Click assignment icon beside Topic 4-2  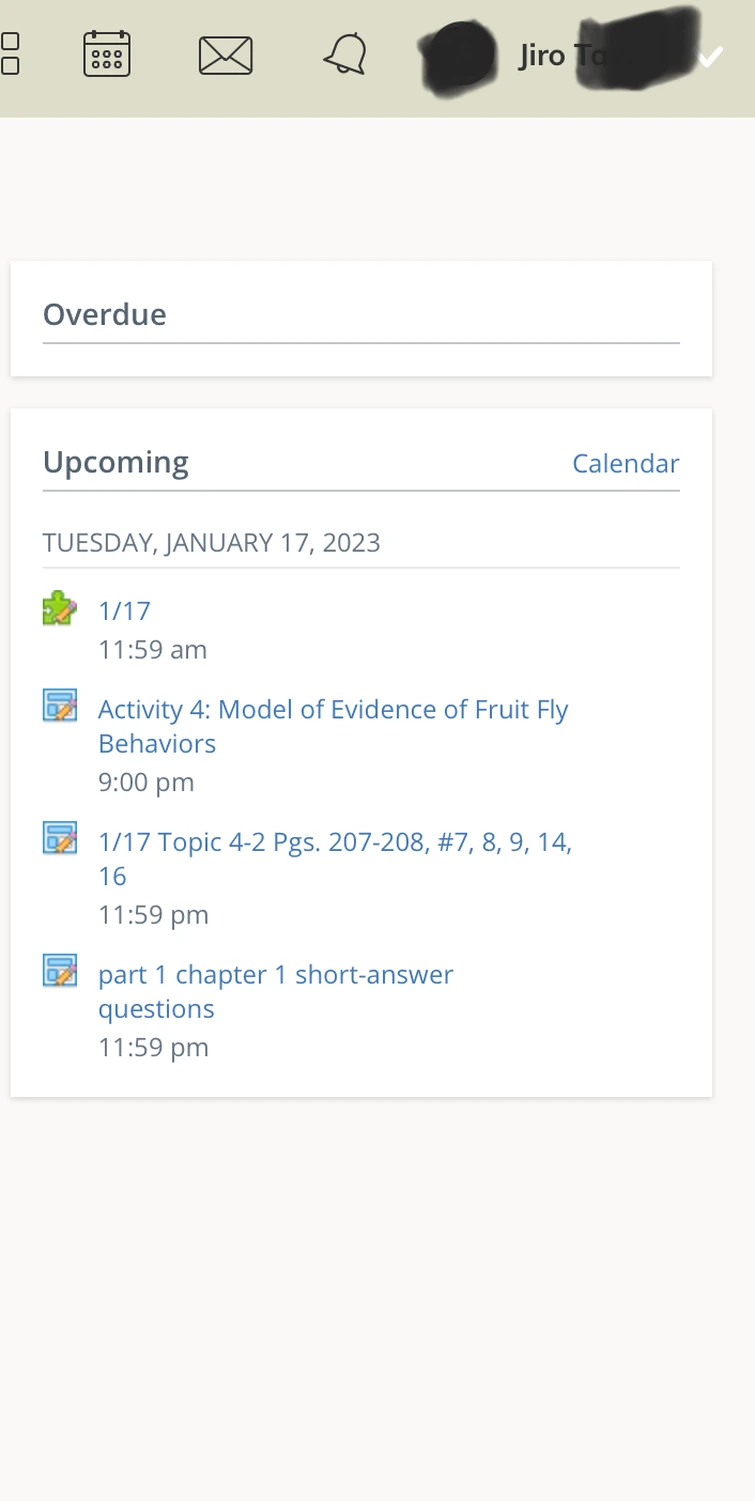coord(60,838)
